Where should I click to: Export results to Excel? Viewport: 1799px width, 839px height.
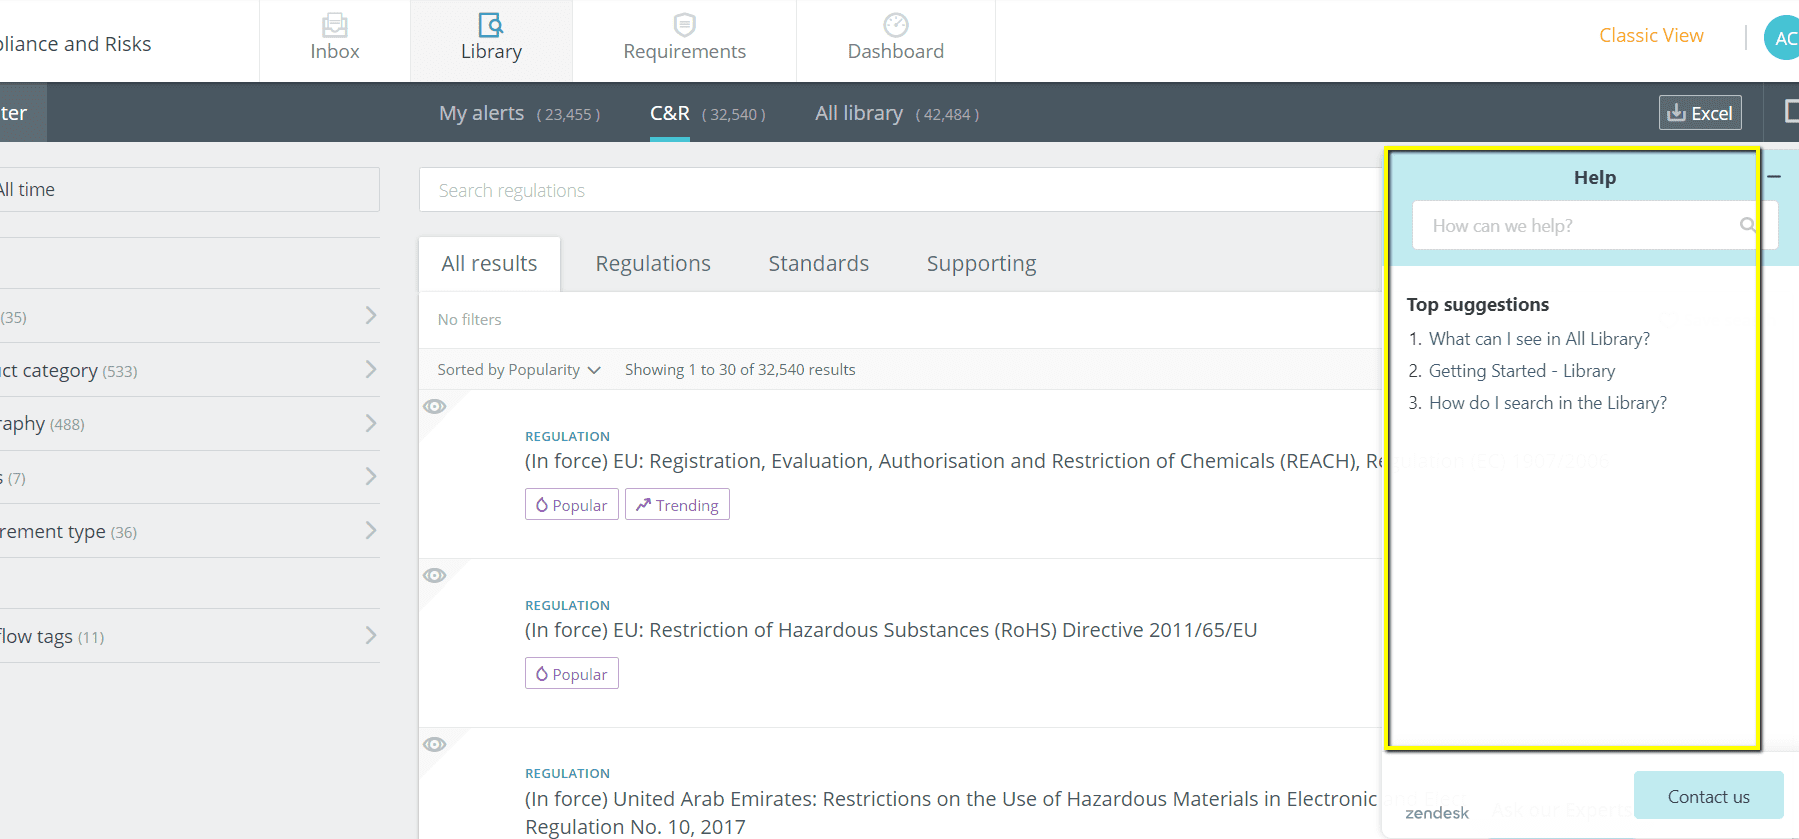click(1699, 113)
